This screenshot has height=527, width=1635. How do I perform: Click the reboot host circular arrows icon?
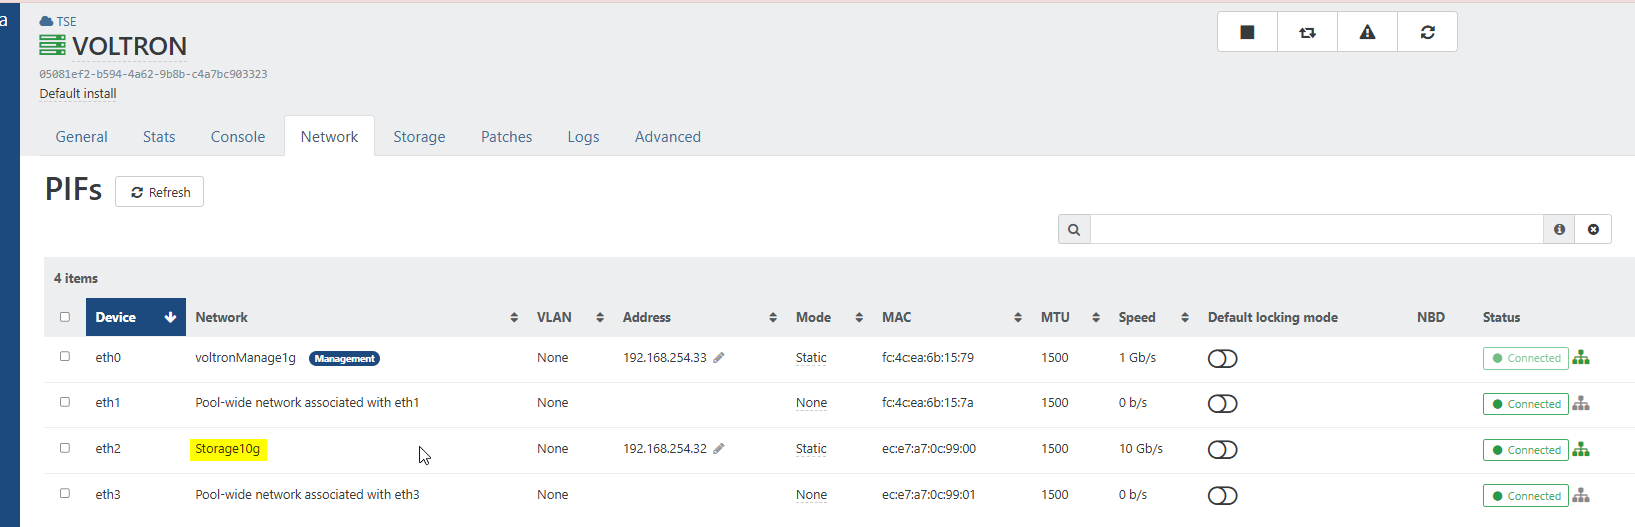pyautogui.click(x=1427, y=32)
